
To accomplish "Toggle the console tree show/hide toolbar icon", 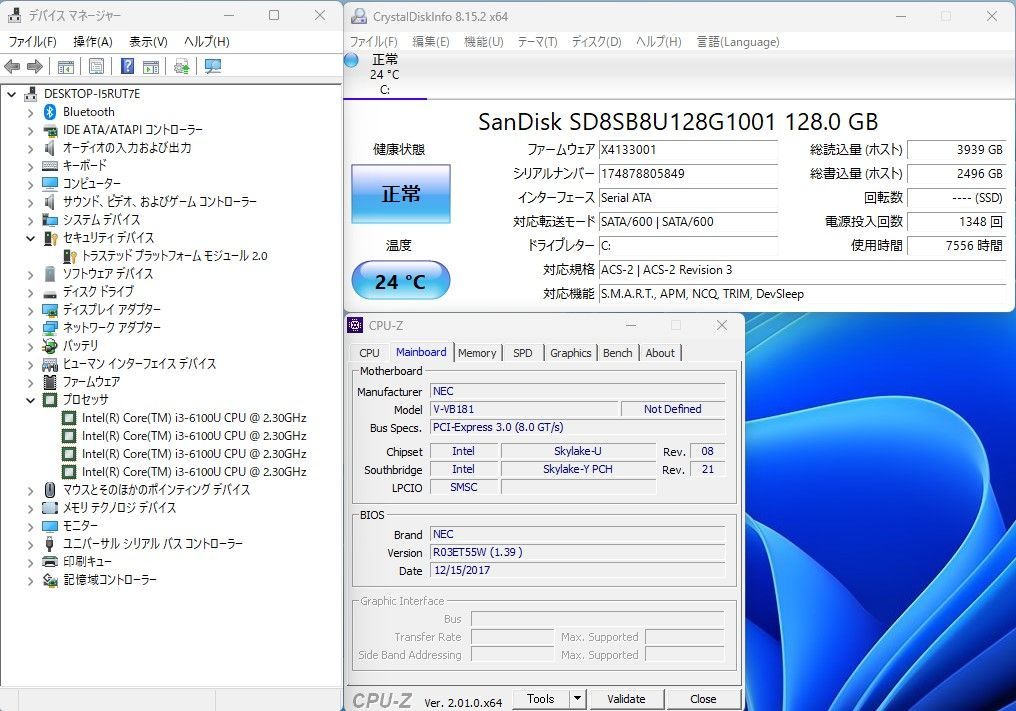I will coord(65,66).
